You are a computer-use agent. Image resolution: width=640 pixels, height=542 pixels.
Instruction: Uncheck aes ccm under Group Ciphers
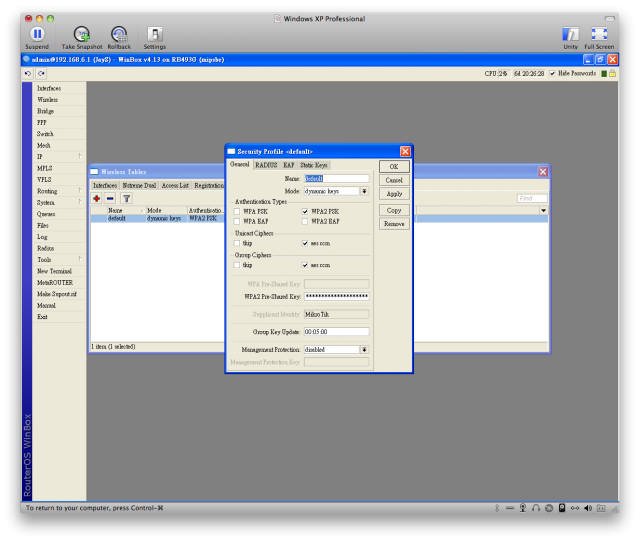tap(305, 265)
